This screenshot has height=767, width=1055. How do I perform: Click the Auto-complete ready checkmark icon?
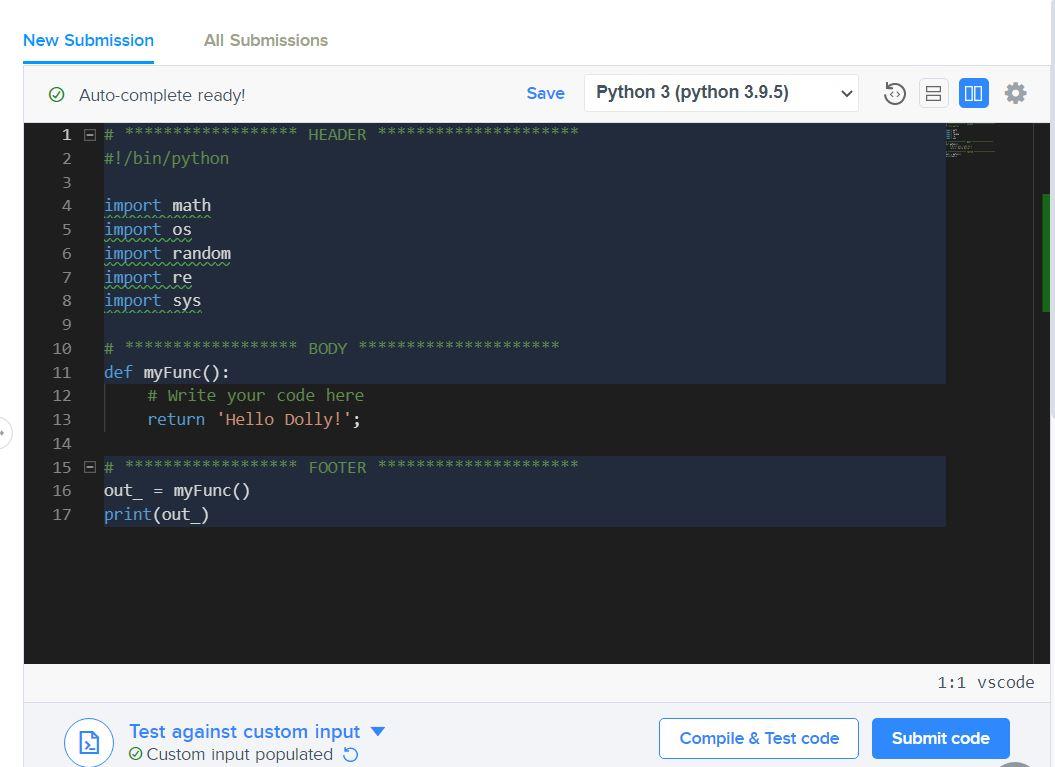(x=57, y=95)
